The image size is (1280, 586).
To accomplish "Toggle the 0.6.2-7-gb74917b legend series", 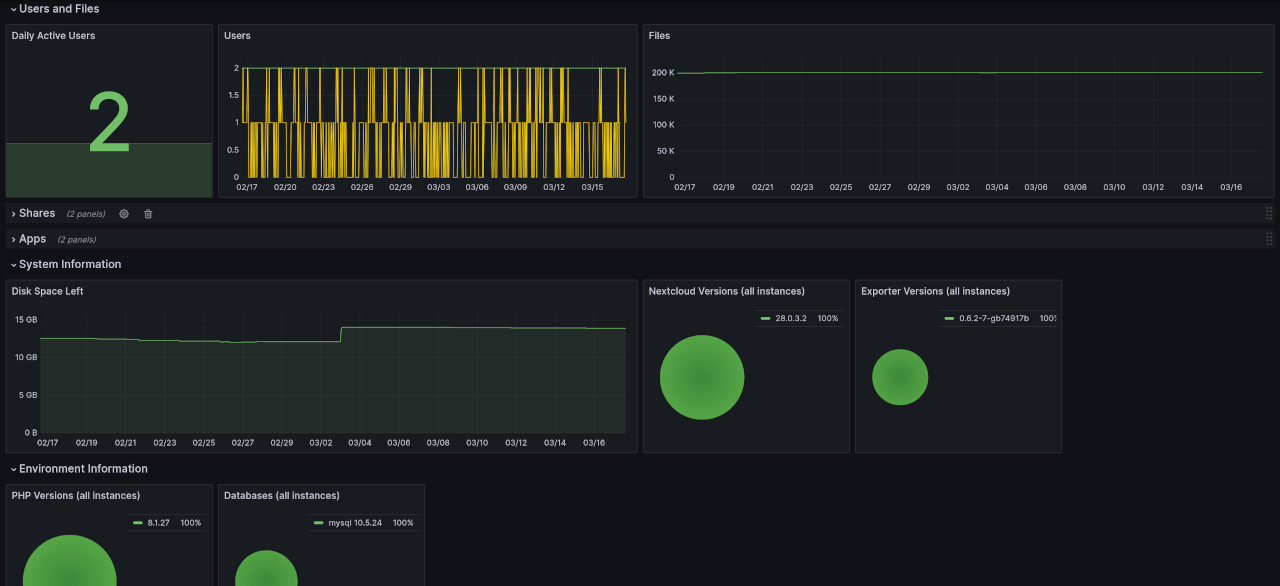I will pos(993,318).
